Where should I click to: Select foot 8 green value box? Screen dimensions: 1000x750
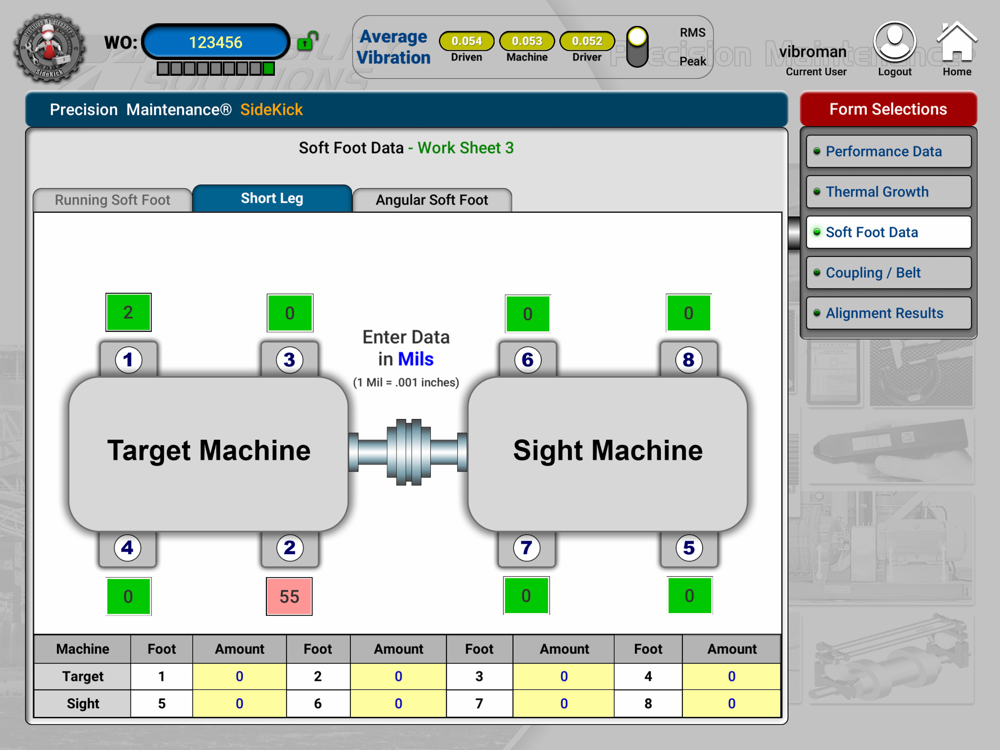coord(688,313)
